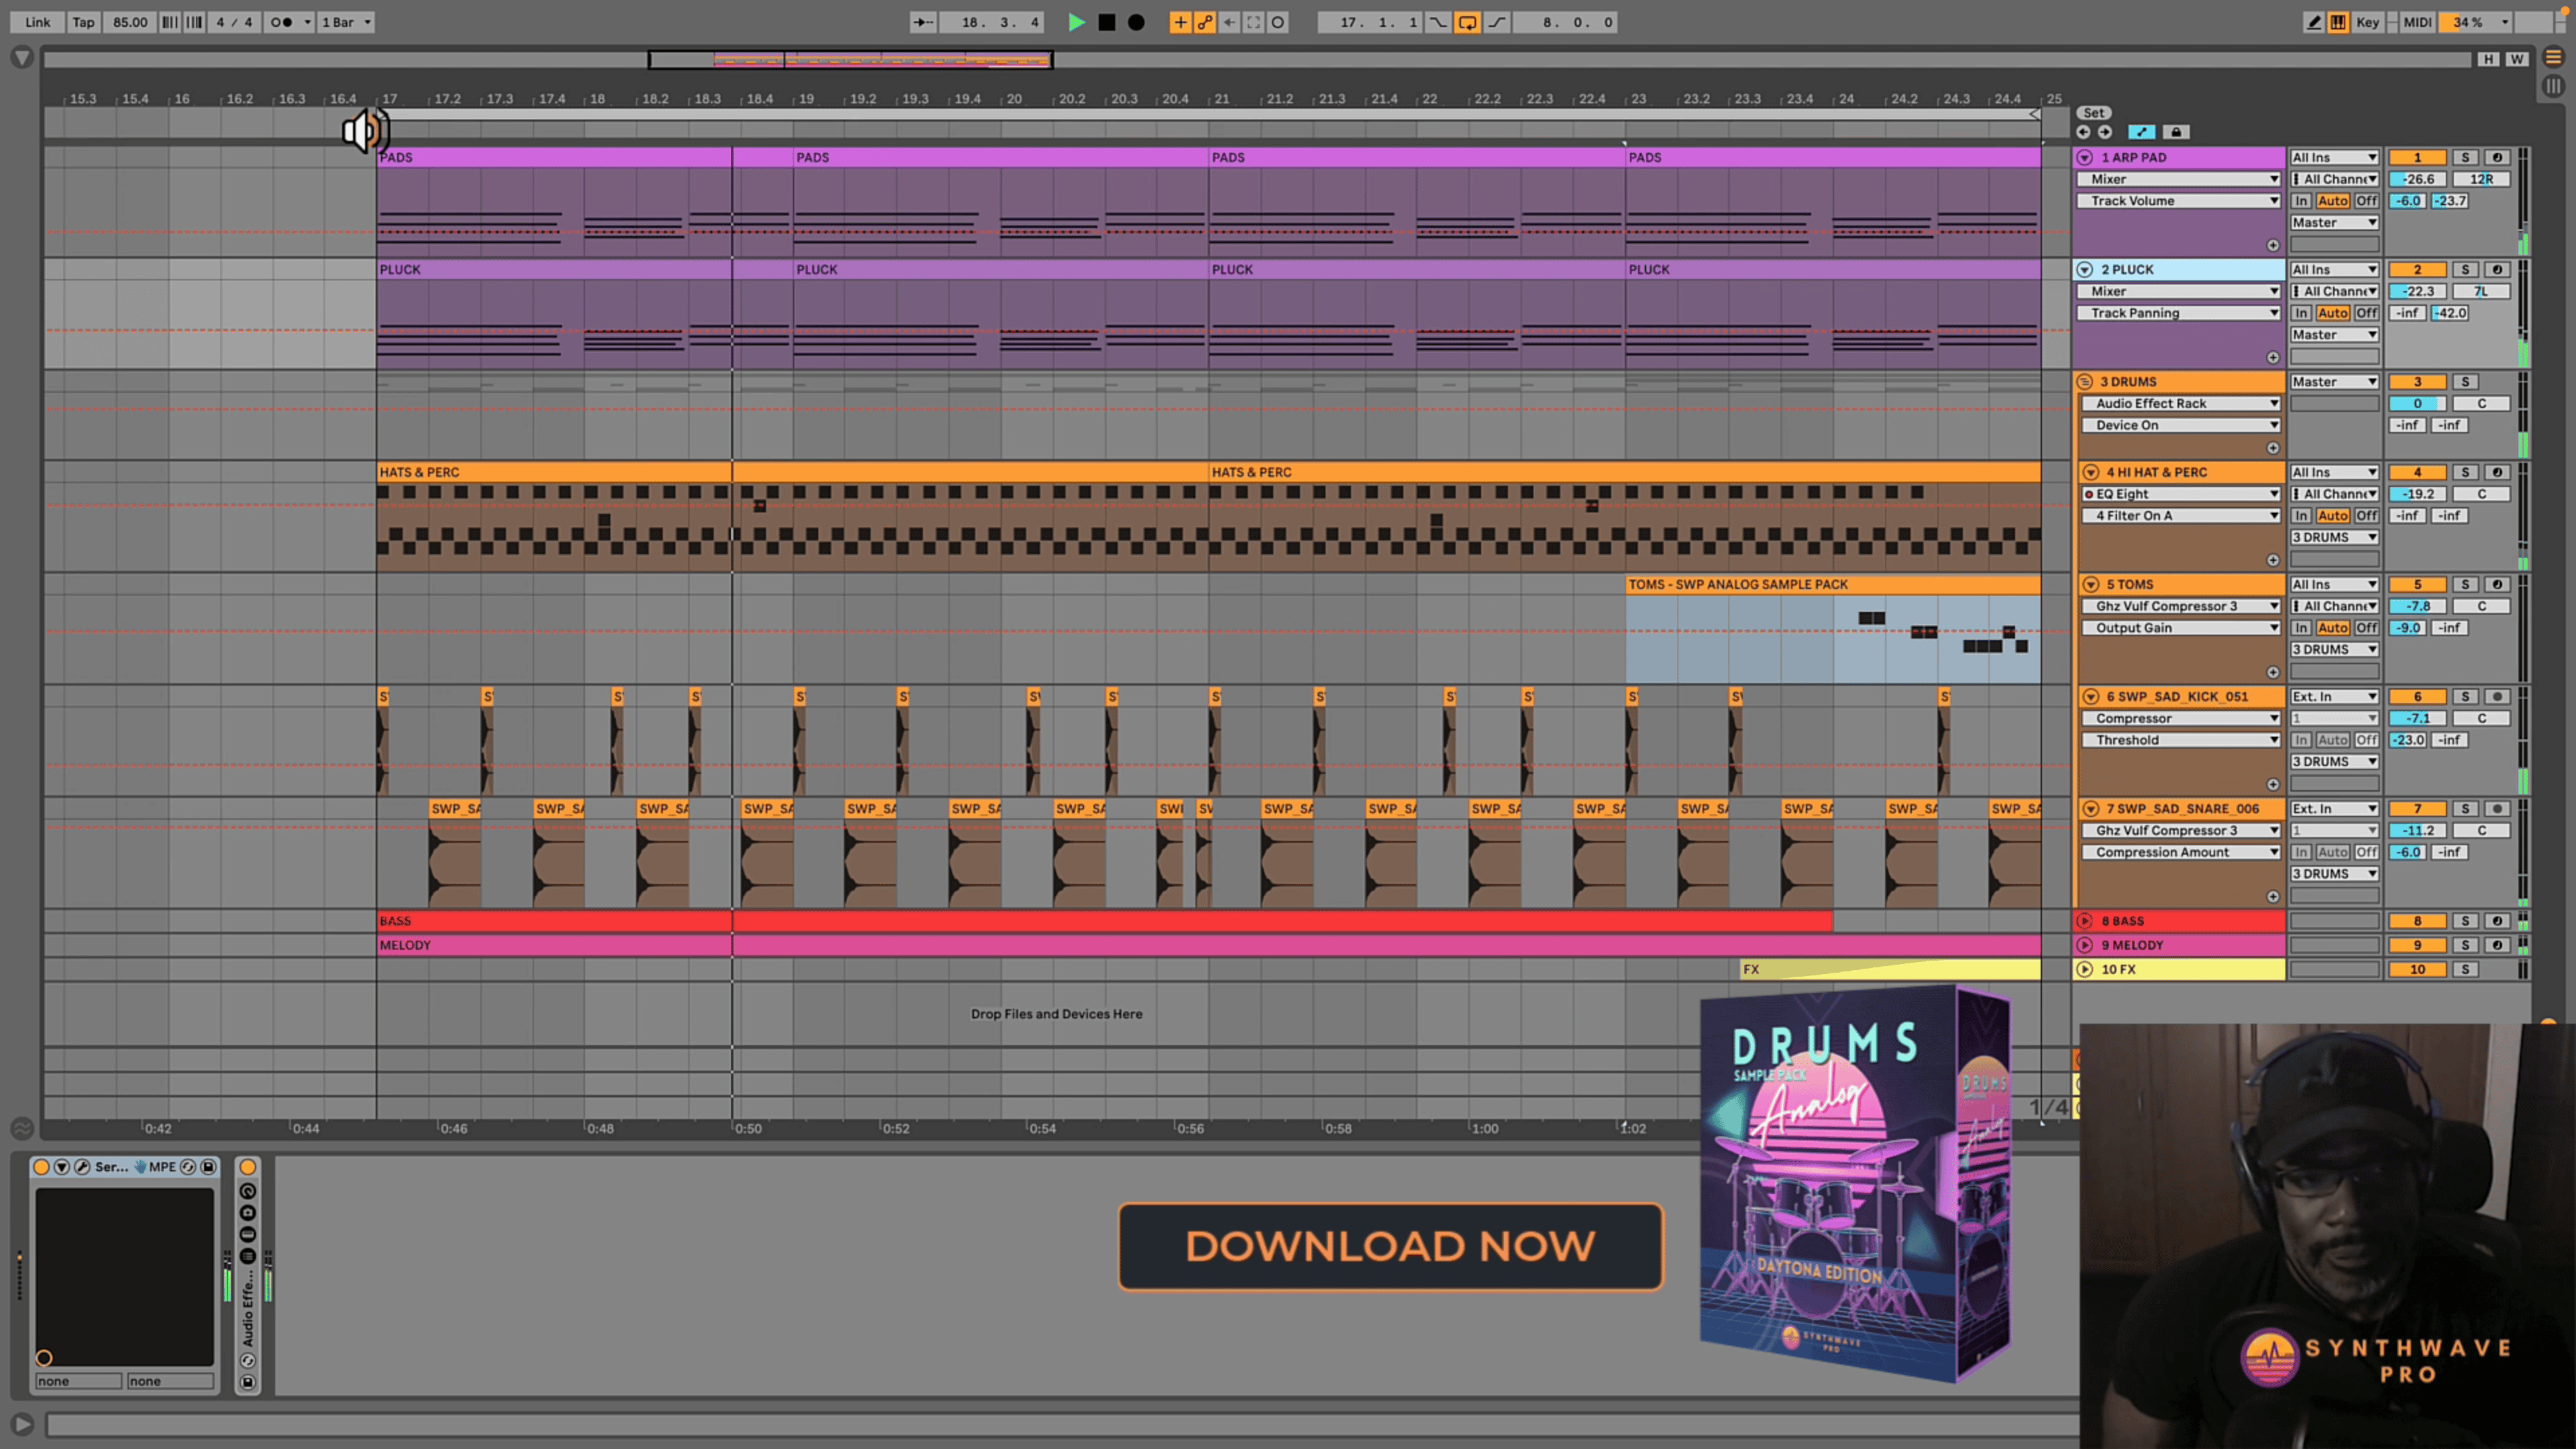Screen dimensions: 2576x1449
Task: Stop playback with the square Stop button
Action: 1107,22
